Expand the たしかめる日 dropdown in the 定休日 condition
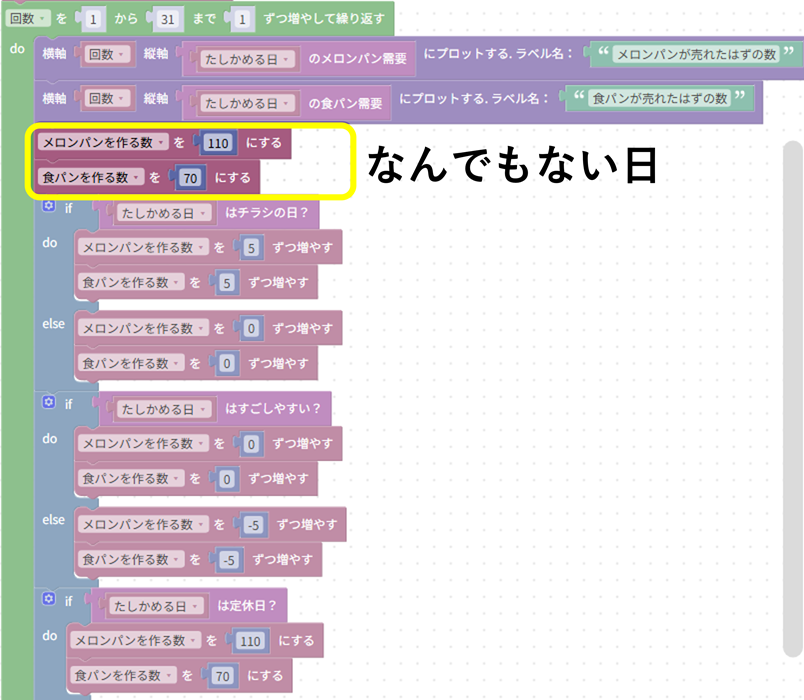 click(x=196, y=606)
